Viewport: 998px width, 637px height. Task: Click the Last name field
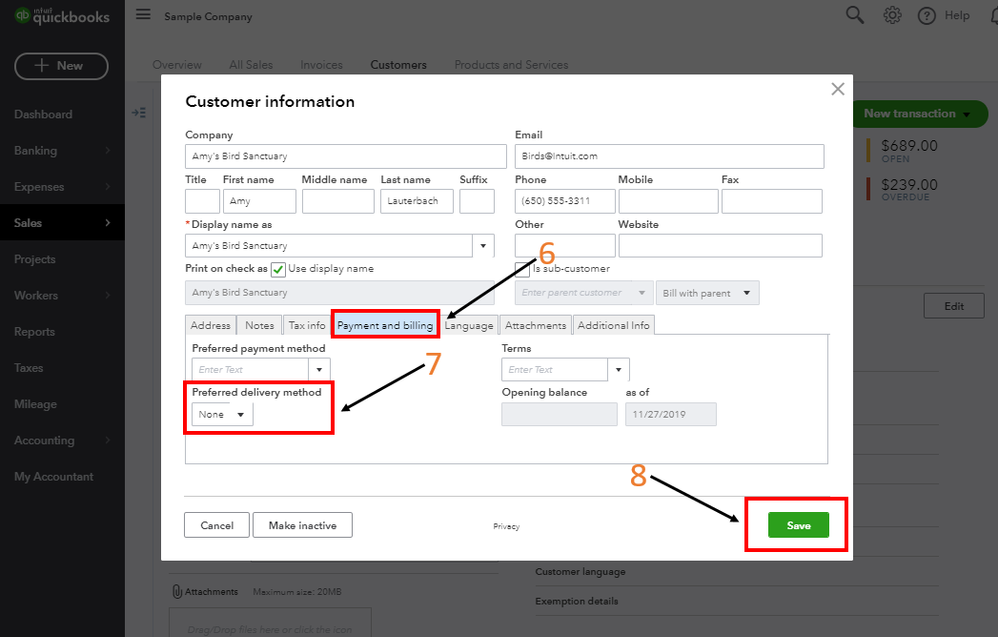tap(417, 201)
